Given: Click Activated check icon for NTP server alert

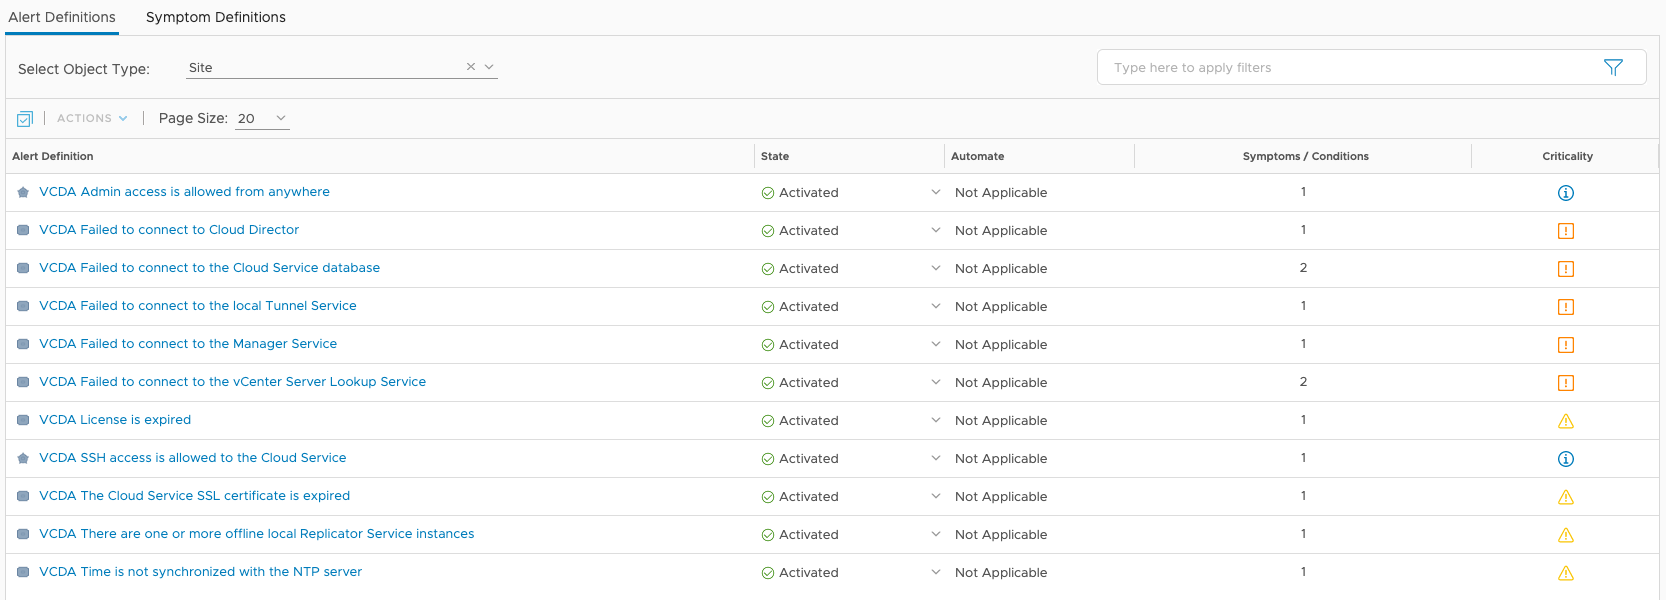Looking at the screenshot, I should [768, 573].
